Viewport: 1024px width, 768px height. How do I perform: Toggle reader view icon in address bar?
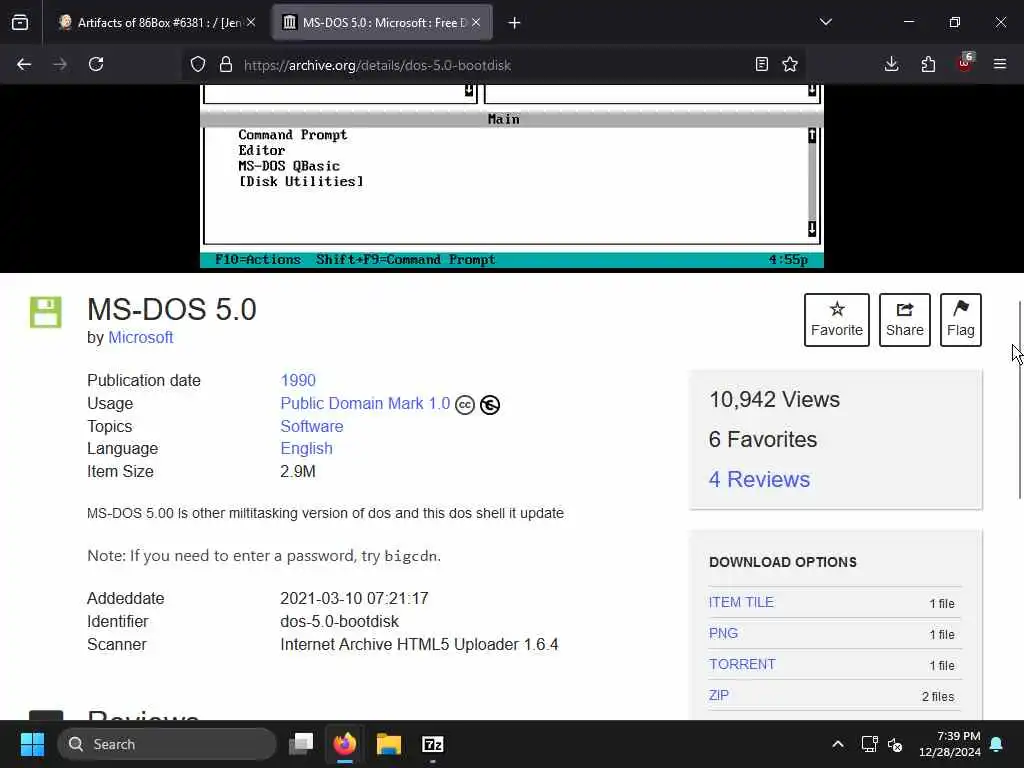761,64
